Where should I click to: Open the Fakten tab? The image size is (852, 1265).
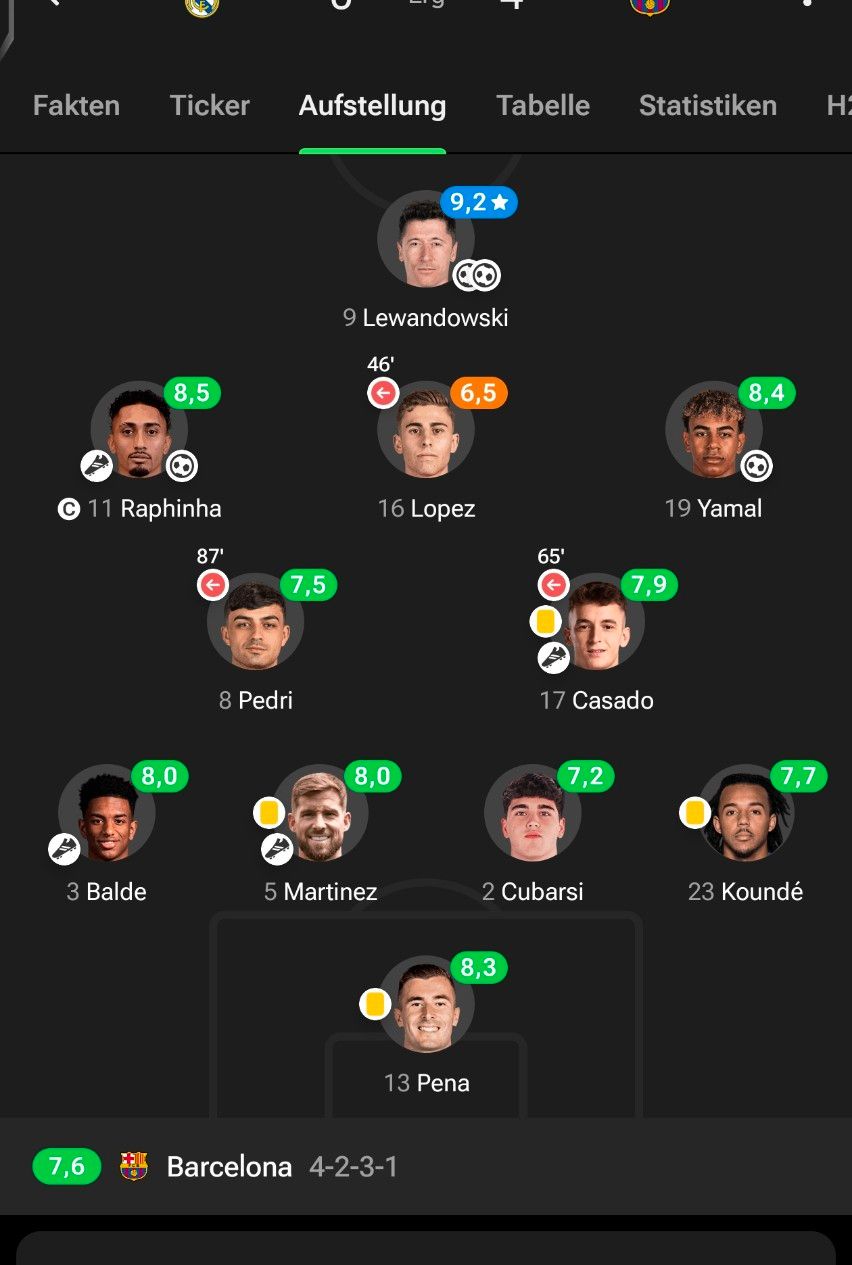point(76,106)
